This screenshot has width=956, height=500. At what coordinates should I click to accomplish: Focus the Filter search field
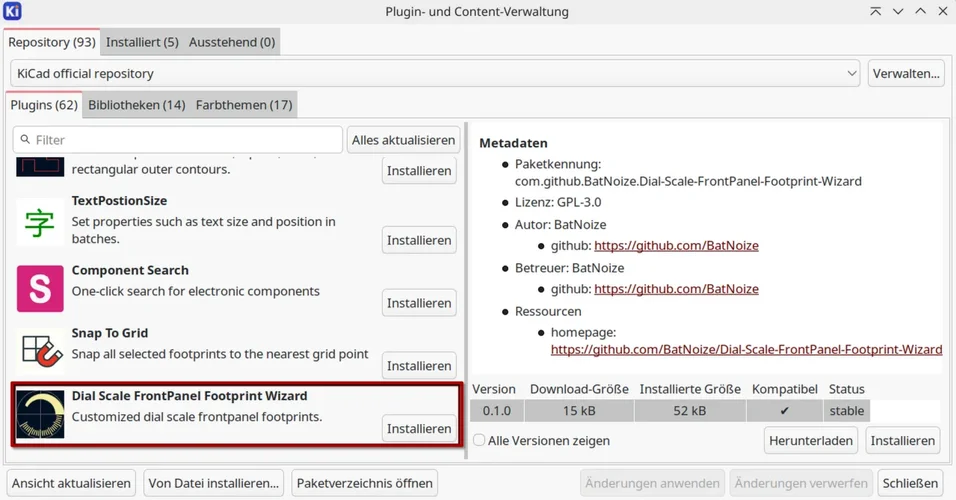177,140
